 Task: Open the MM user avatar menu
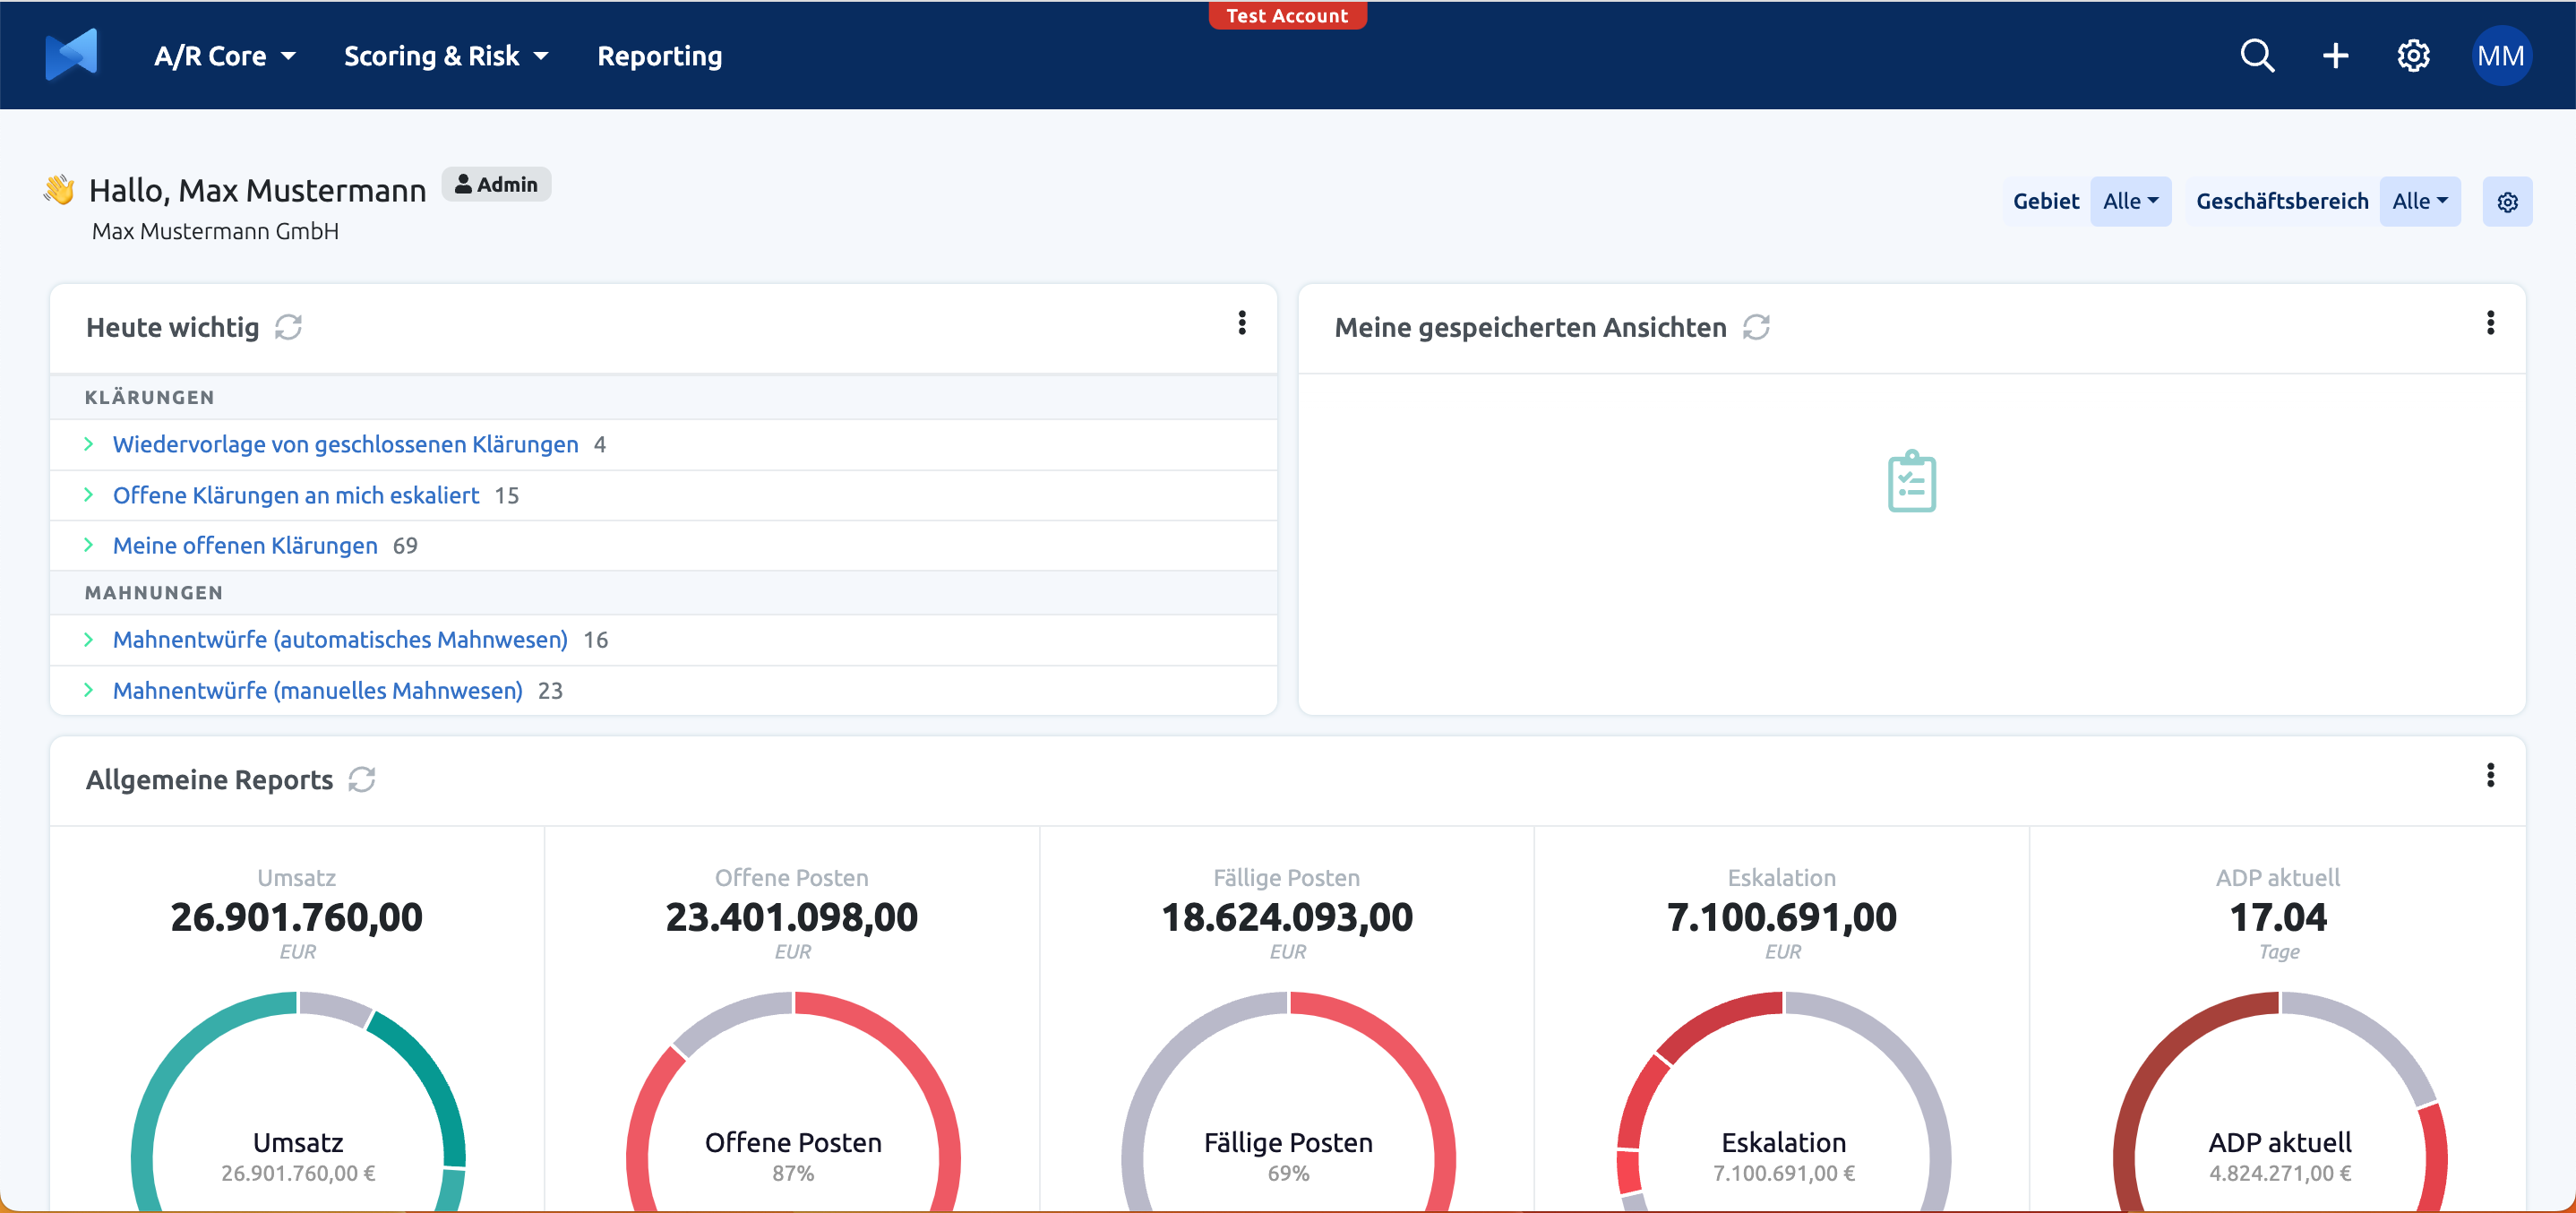[2501, 56]
